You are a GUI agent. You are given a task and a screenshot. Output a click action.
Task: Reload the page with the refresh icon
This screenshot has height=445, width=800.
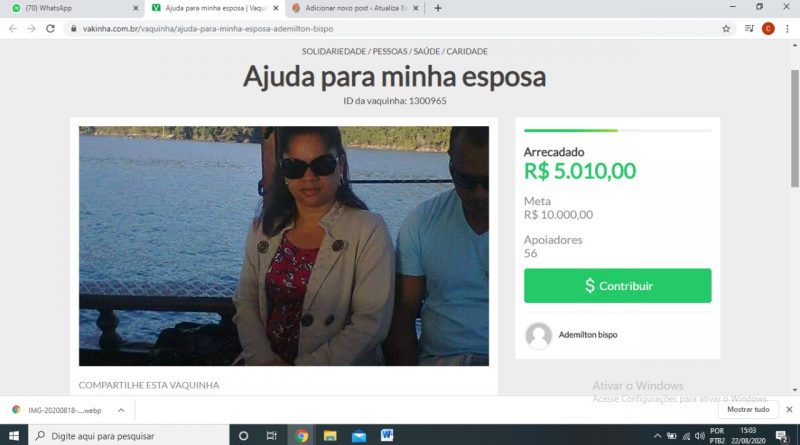click(x=50, y=29)
